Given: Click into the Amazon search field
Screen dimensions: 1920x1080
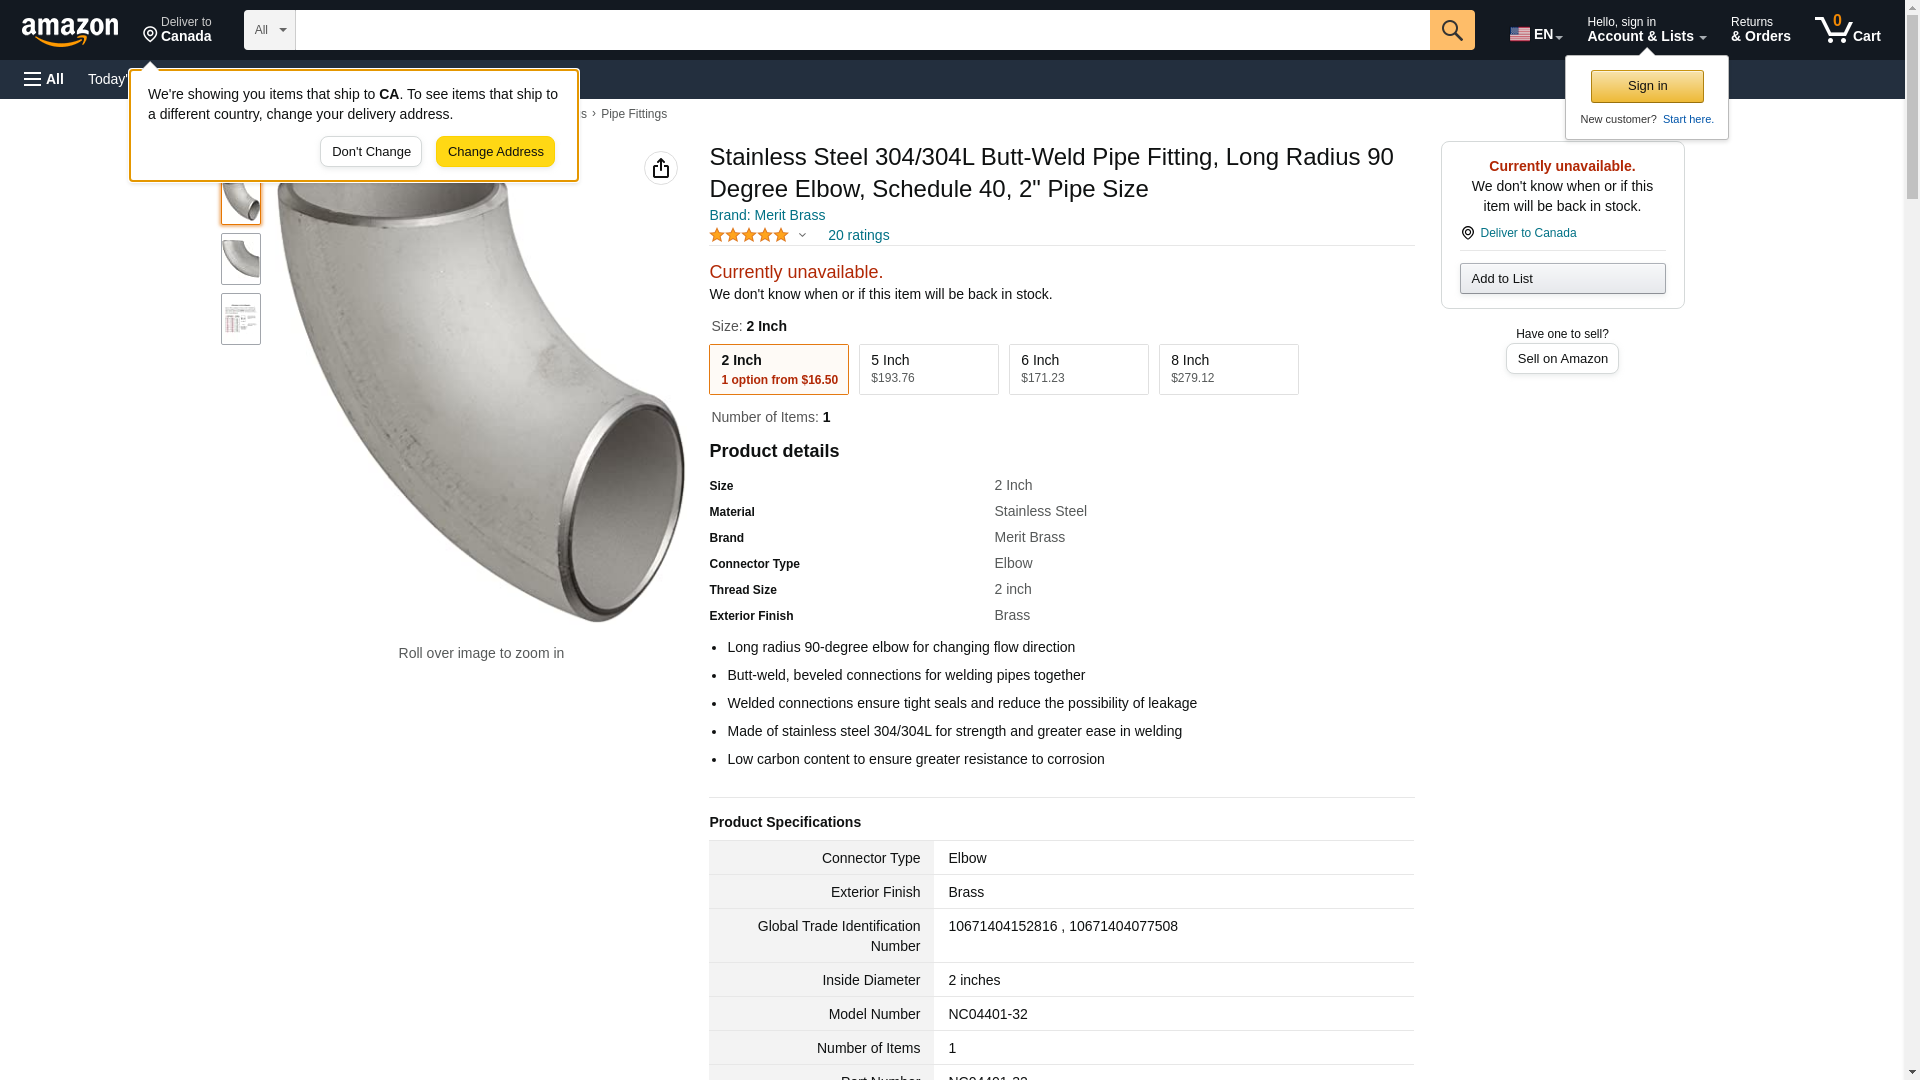Looking at the screenshot, I should click(862, 30).
